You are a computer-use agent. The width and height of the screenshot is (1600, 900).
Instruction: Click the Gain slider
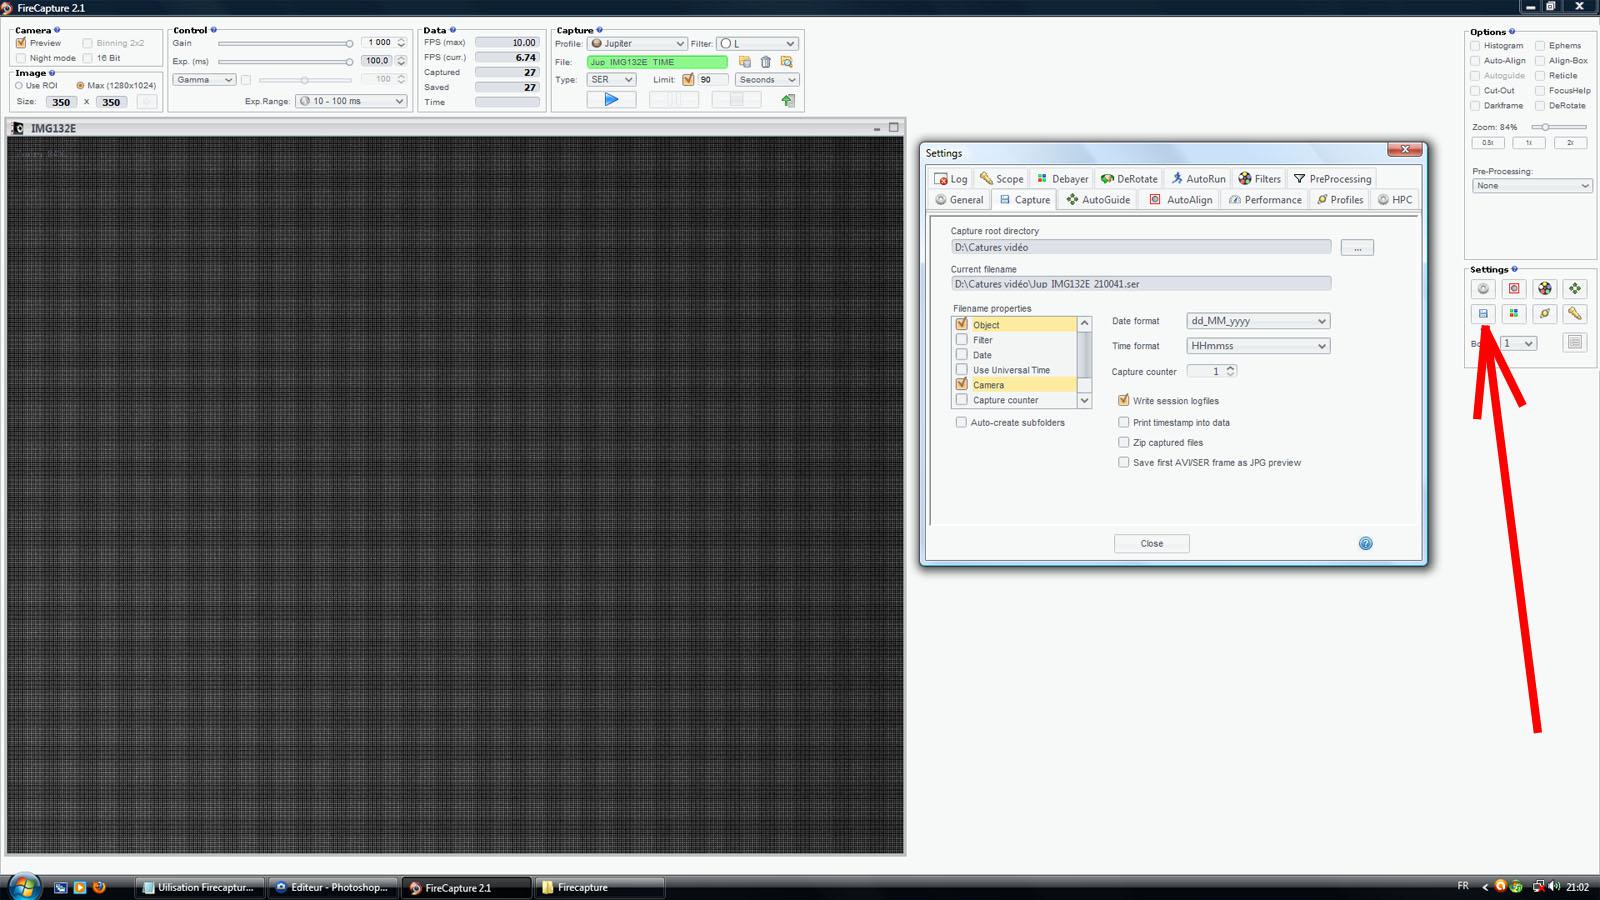(285, 44)
